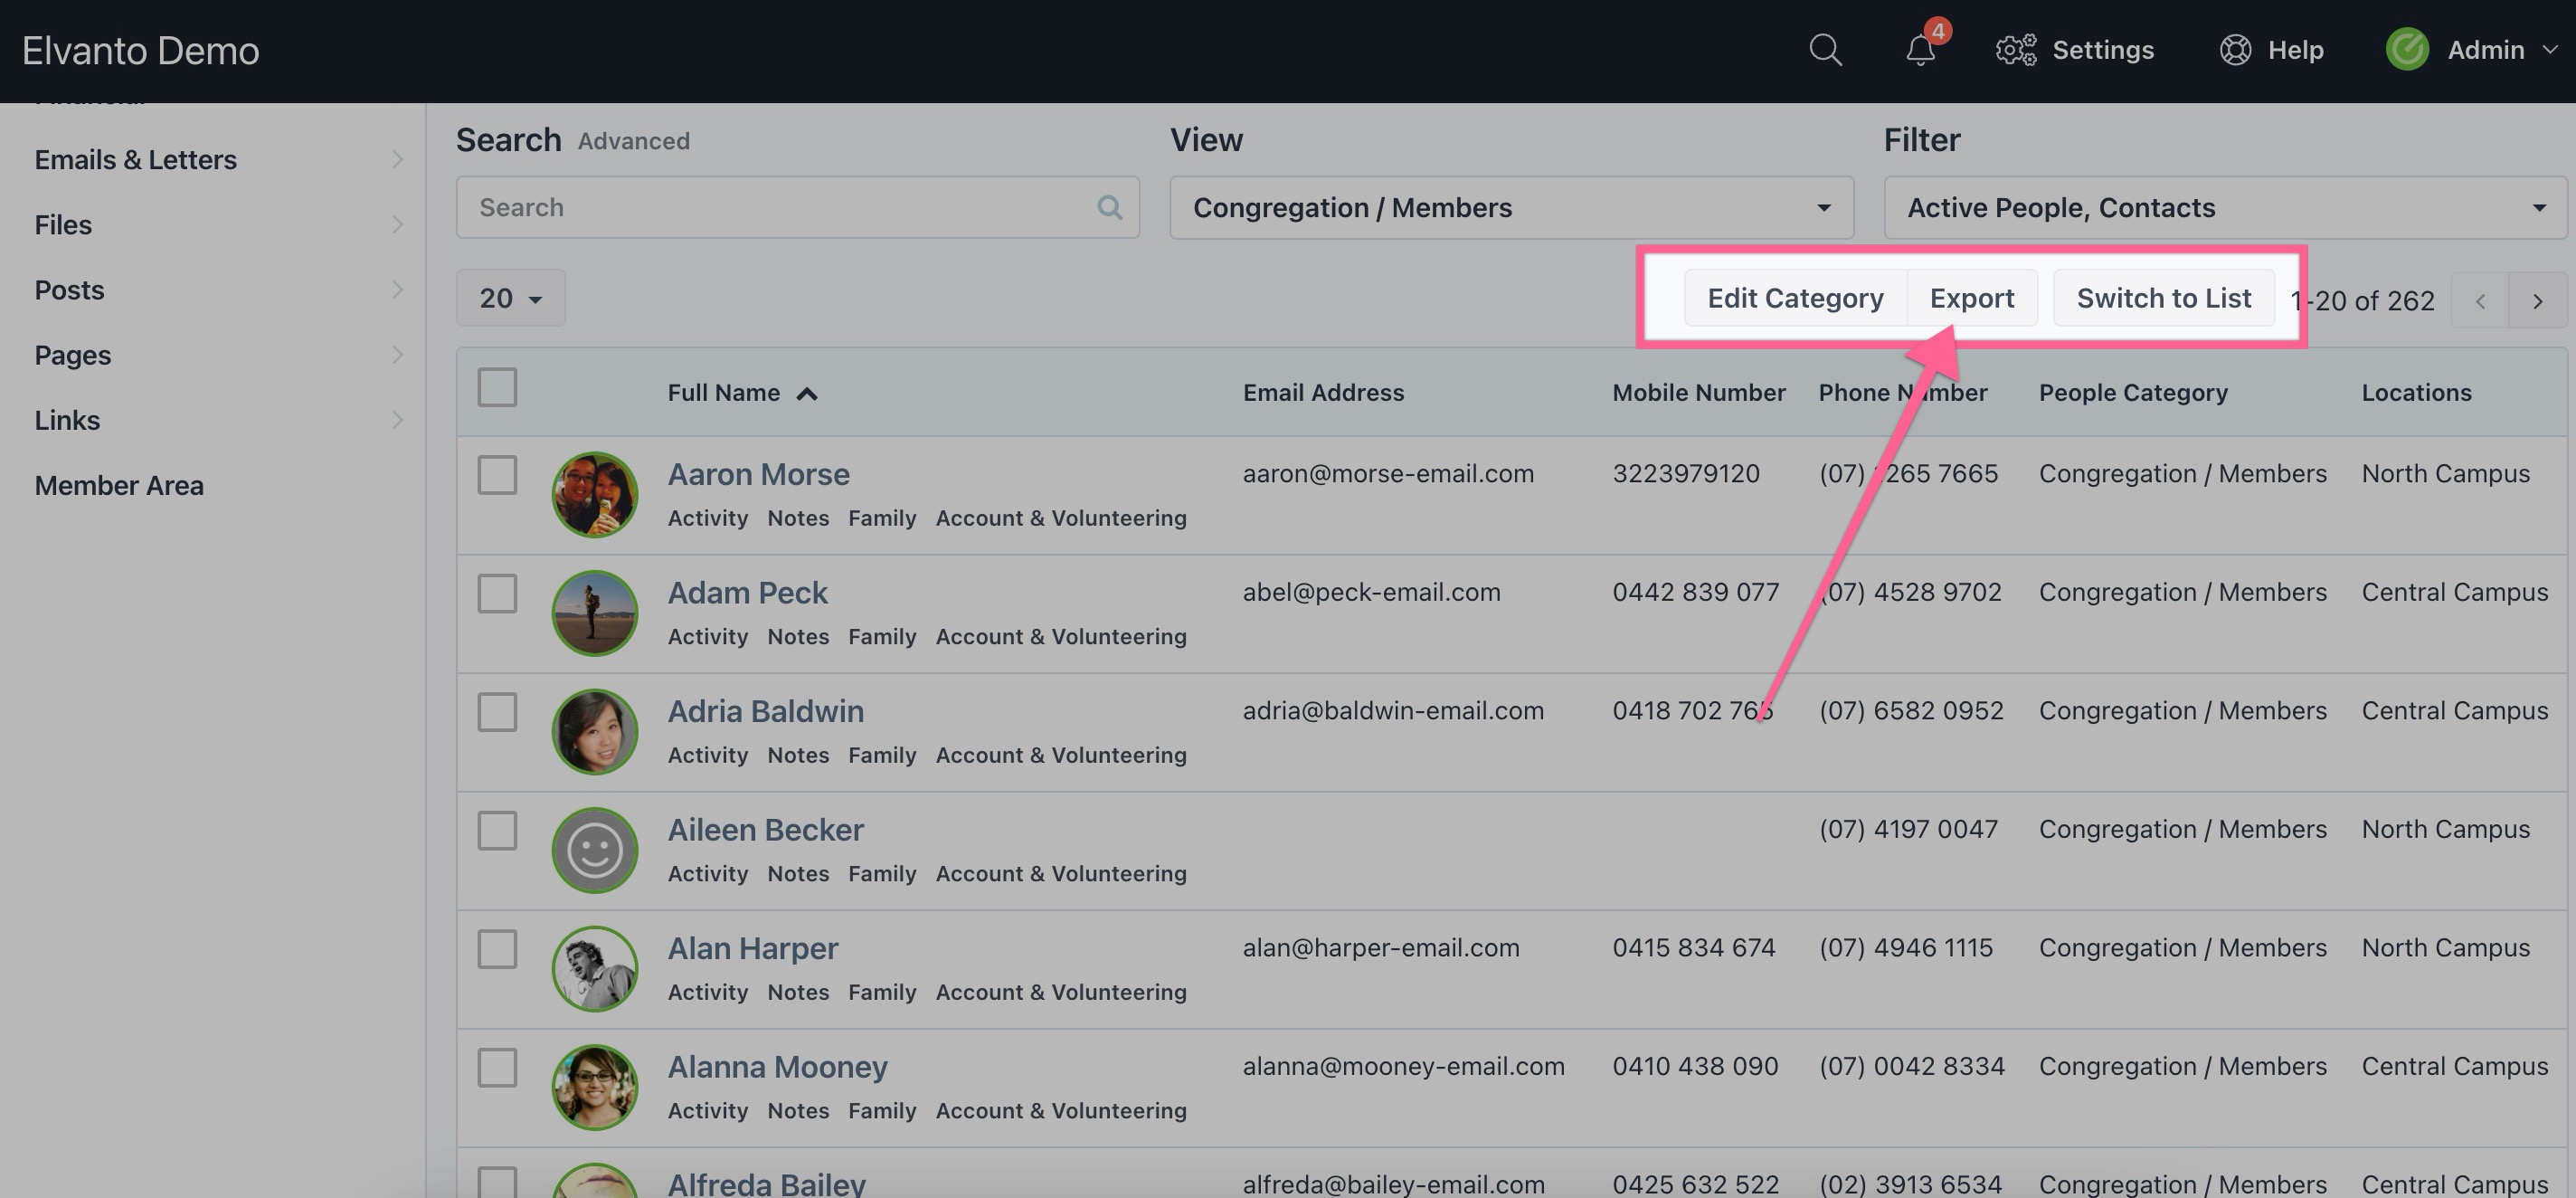Open Advanced search link
Screen dimensions: 2576x1198
[x=634, y=141]
